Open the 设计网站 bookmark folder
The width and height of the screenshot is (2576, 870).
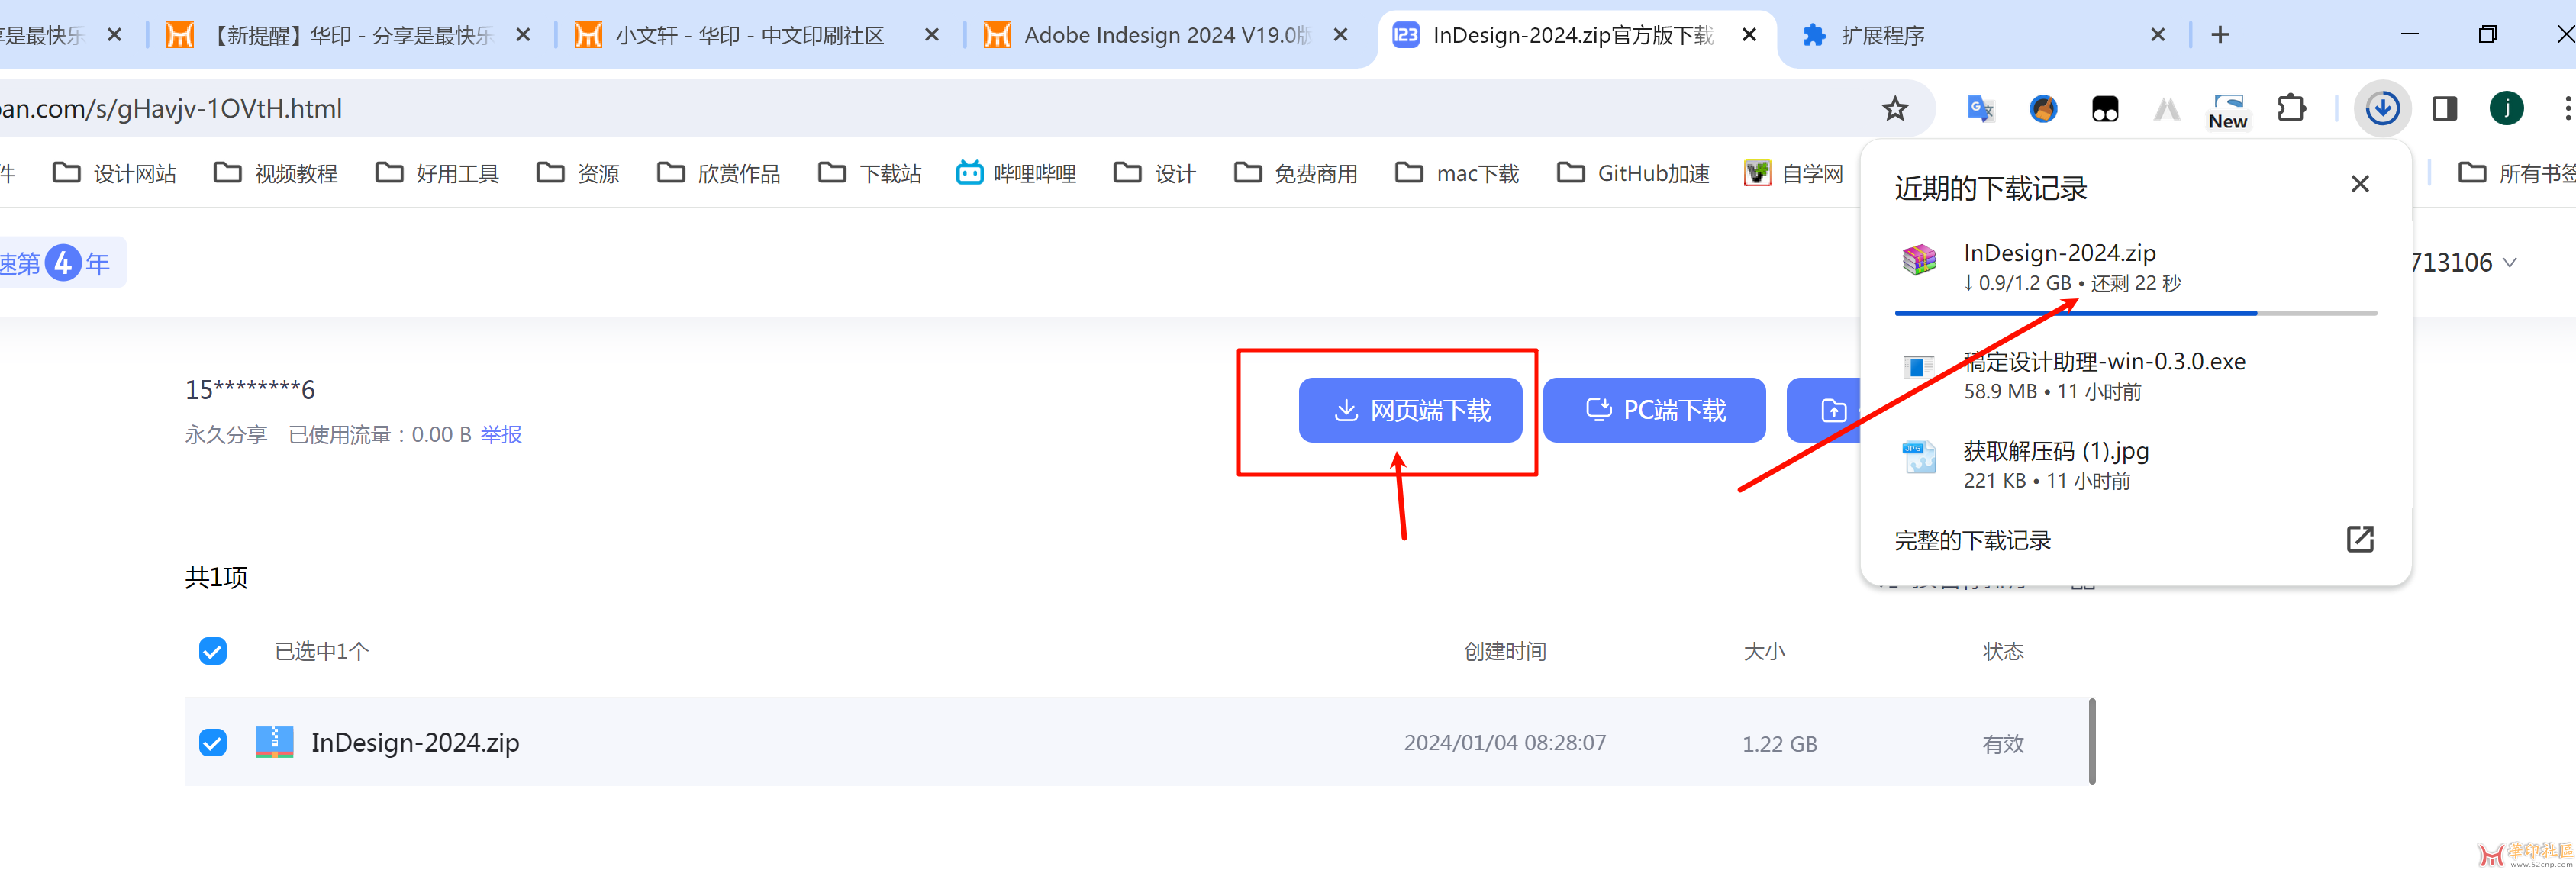coord(114,173)
